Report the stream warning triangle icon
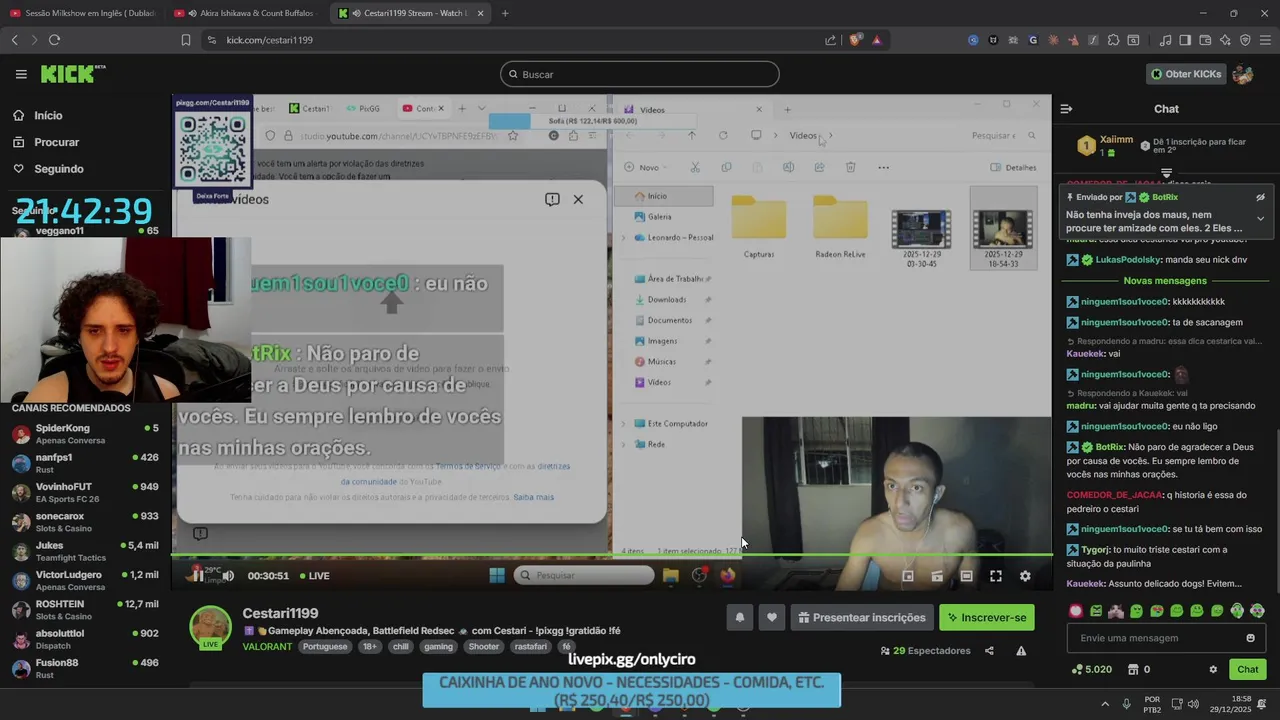The width and height of the screenshot is (1280, 720). 1021,651
